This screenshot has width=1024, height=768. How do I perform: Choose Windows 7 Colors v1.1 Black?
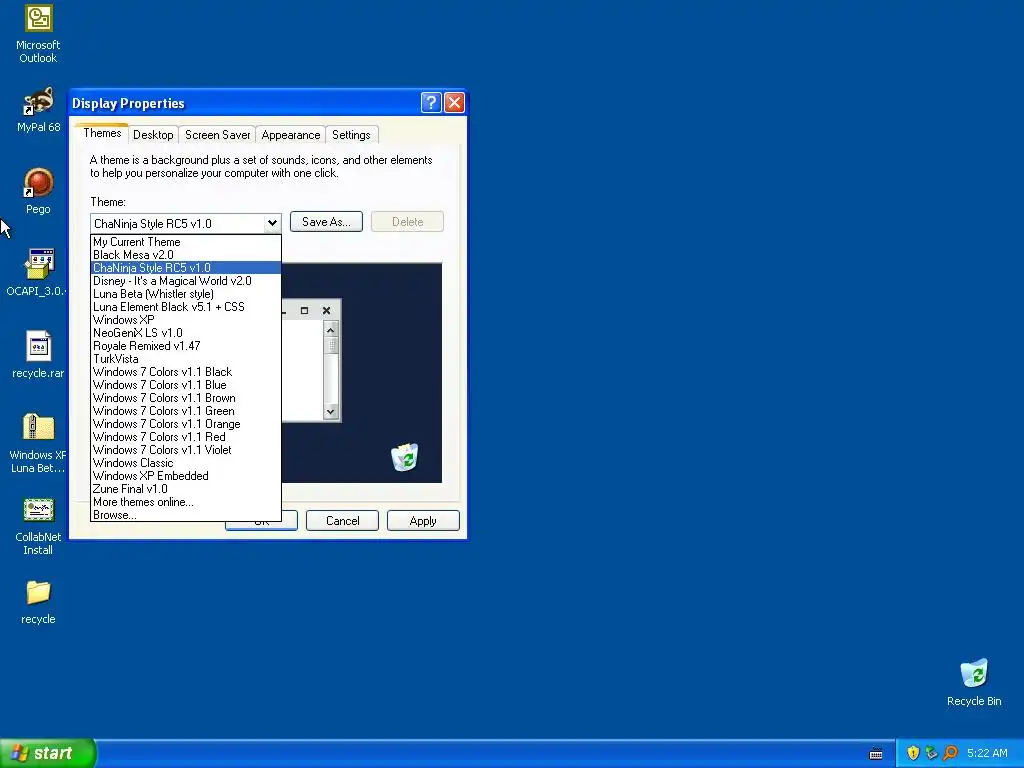coord(185,372)
